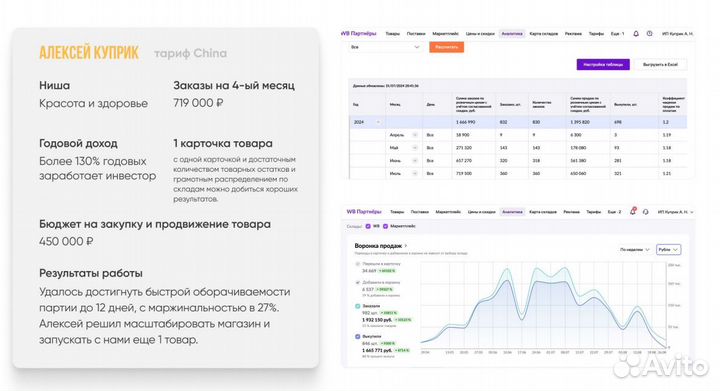Open Цены и скидки in top table screen
Screen dimensions: 720x391
pos(480,34)
